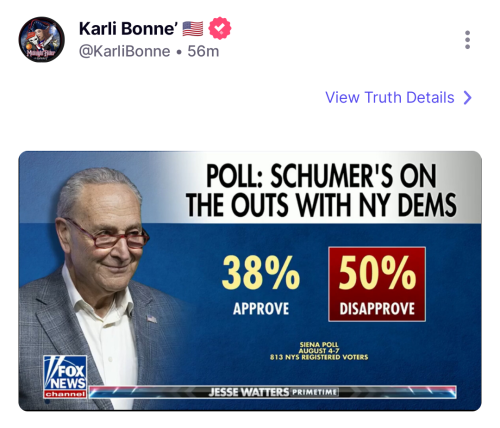Open the Karli Bonne' display name
The image size is (500, 428).
[128, 29]
